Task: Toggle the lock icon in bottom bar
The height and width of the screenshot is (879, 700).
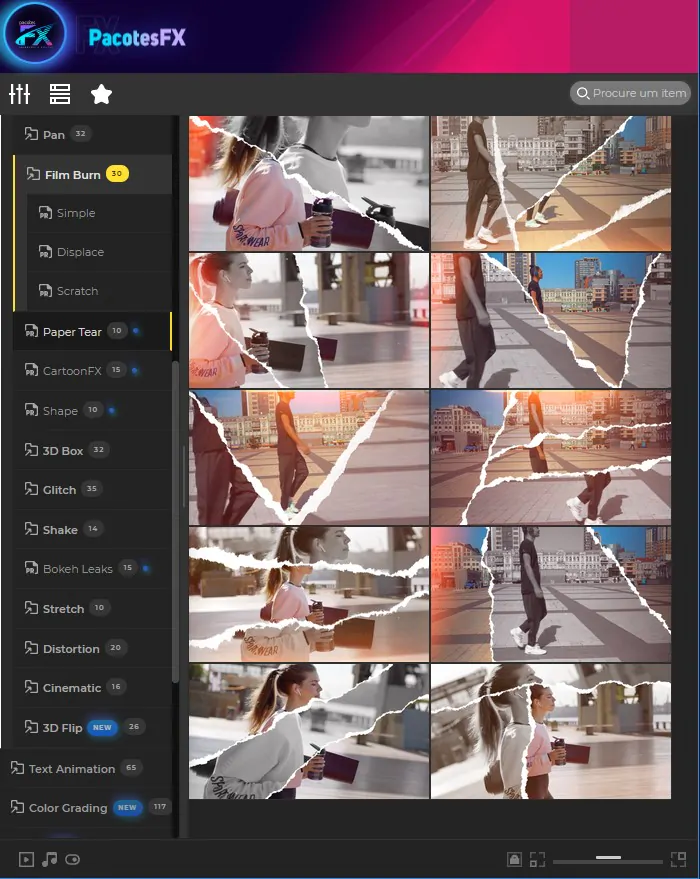Action: coord(514,859)
